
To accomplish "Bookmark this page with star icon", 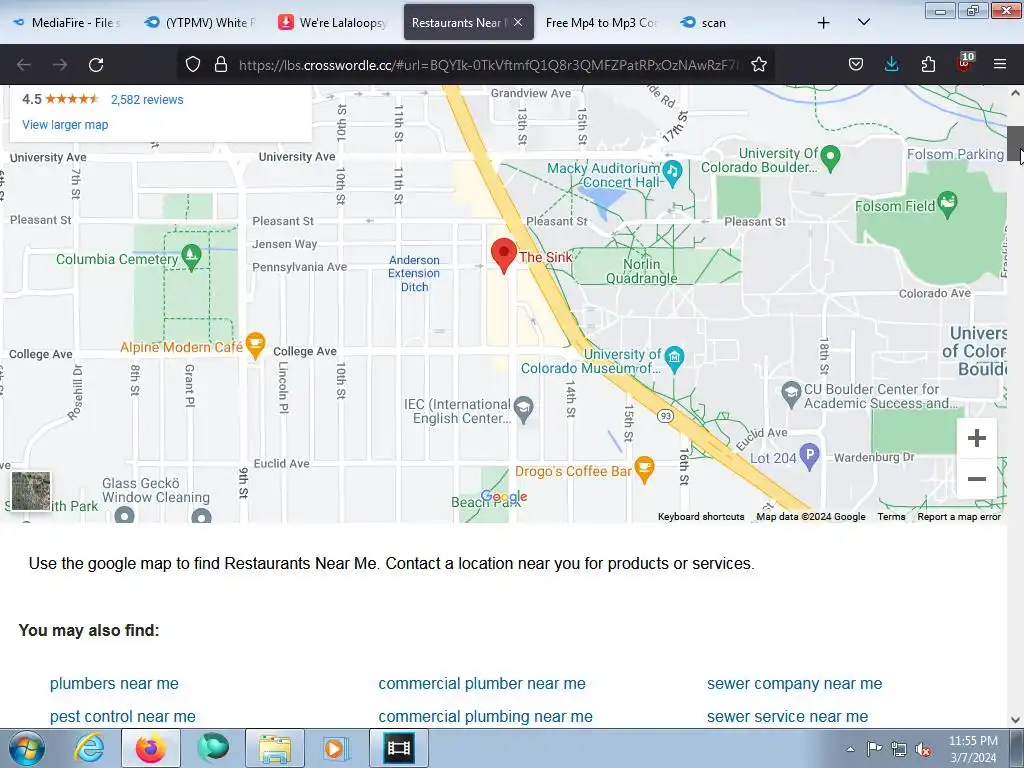I will pos(758,65).
